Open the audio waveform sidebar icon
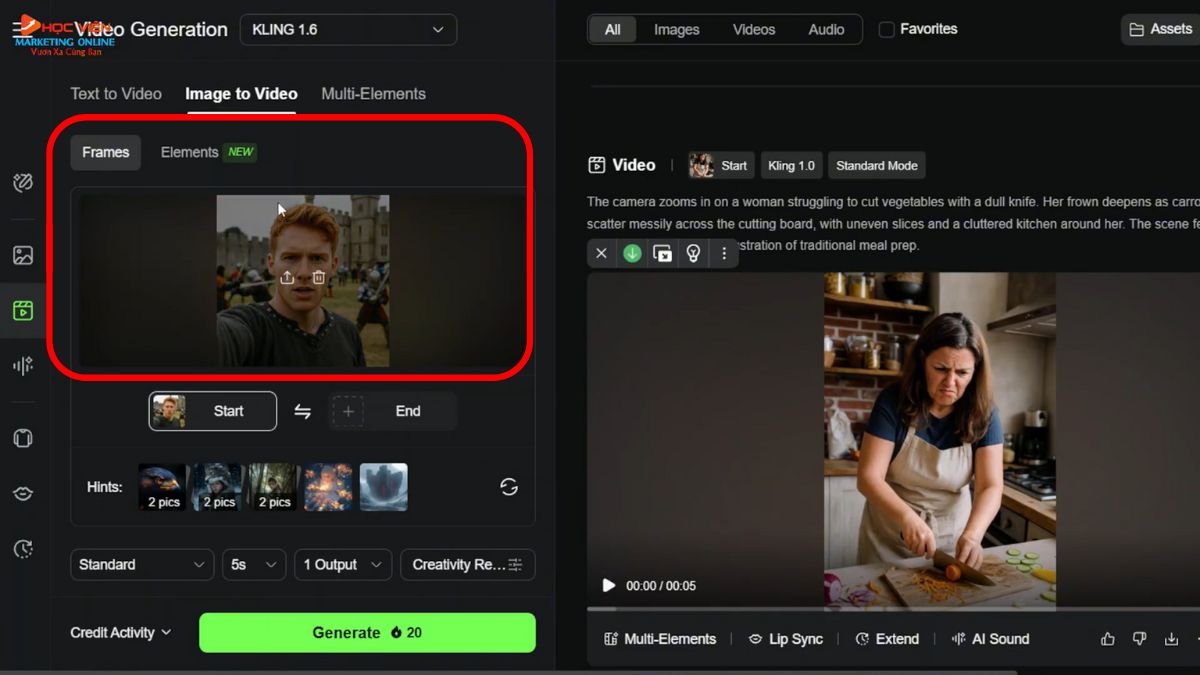 tap(23, 365)
